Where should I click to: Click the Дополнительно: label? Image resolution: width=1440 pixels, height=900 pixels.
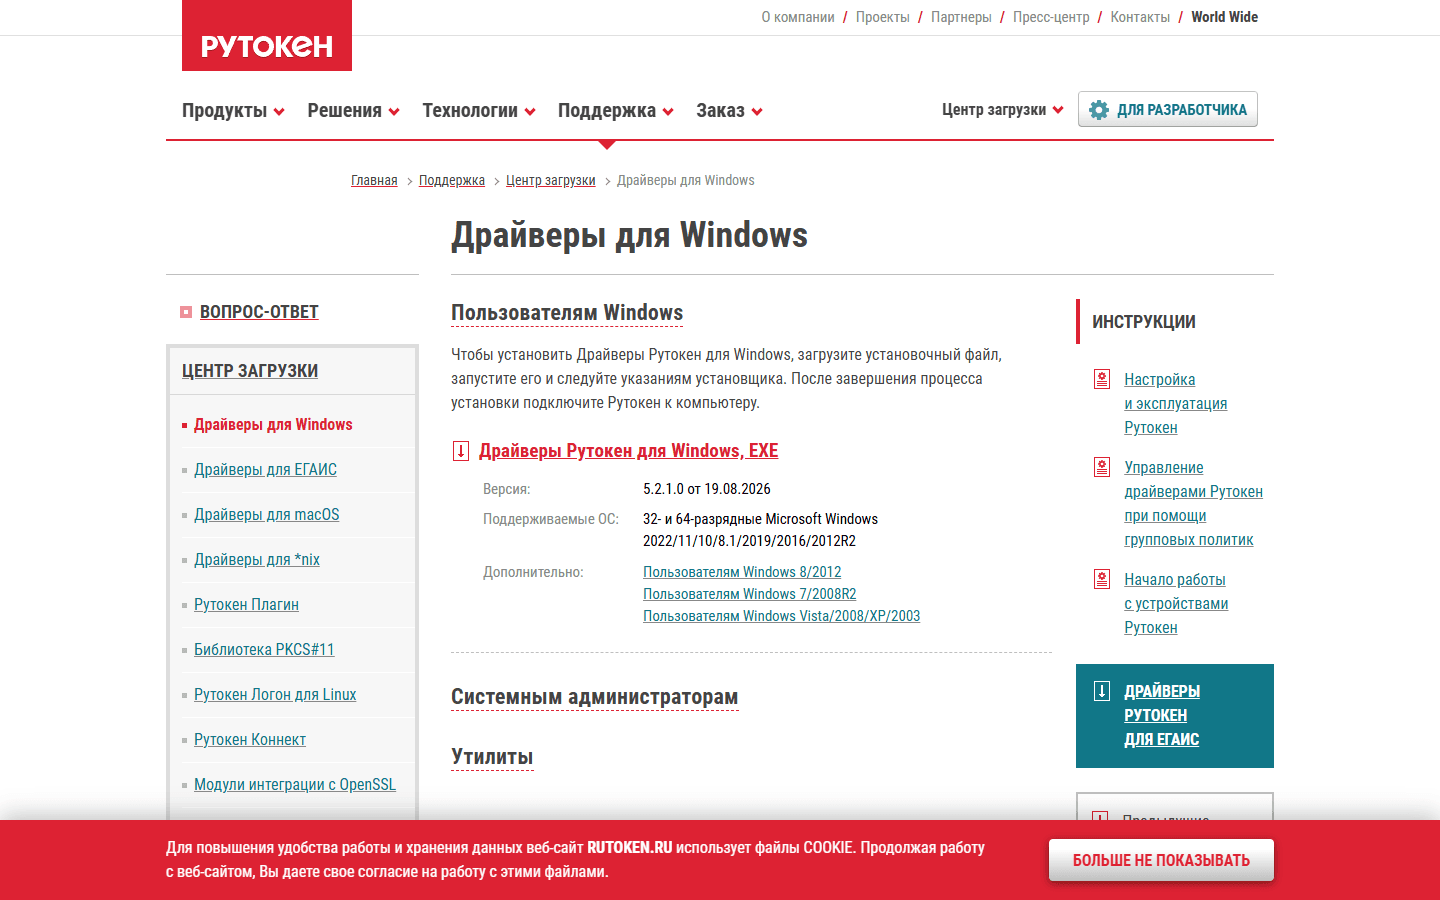coord(533,573)
